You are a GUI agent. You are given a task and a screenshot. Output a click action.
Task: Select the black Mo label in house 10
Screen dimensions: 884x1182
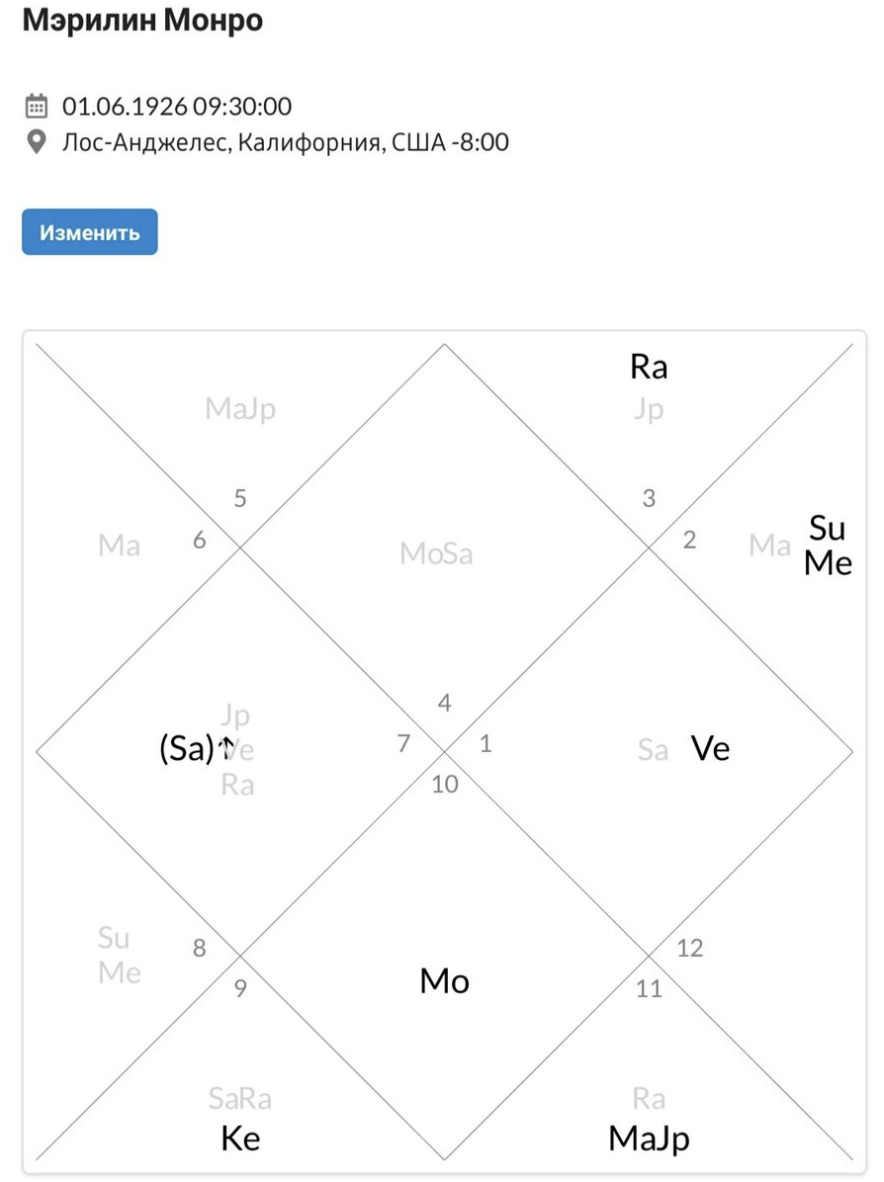click(x=445, y=981)
